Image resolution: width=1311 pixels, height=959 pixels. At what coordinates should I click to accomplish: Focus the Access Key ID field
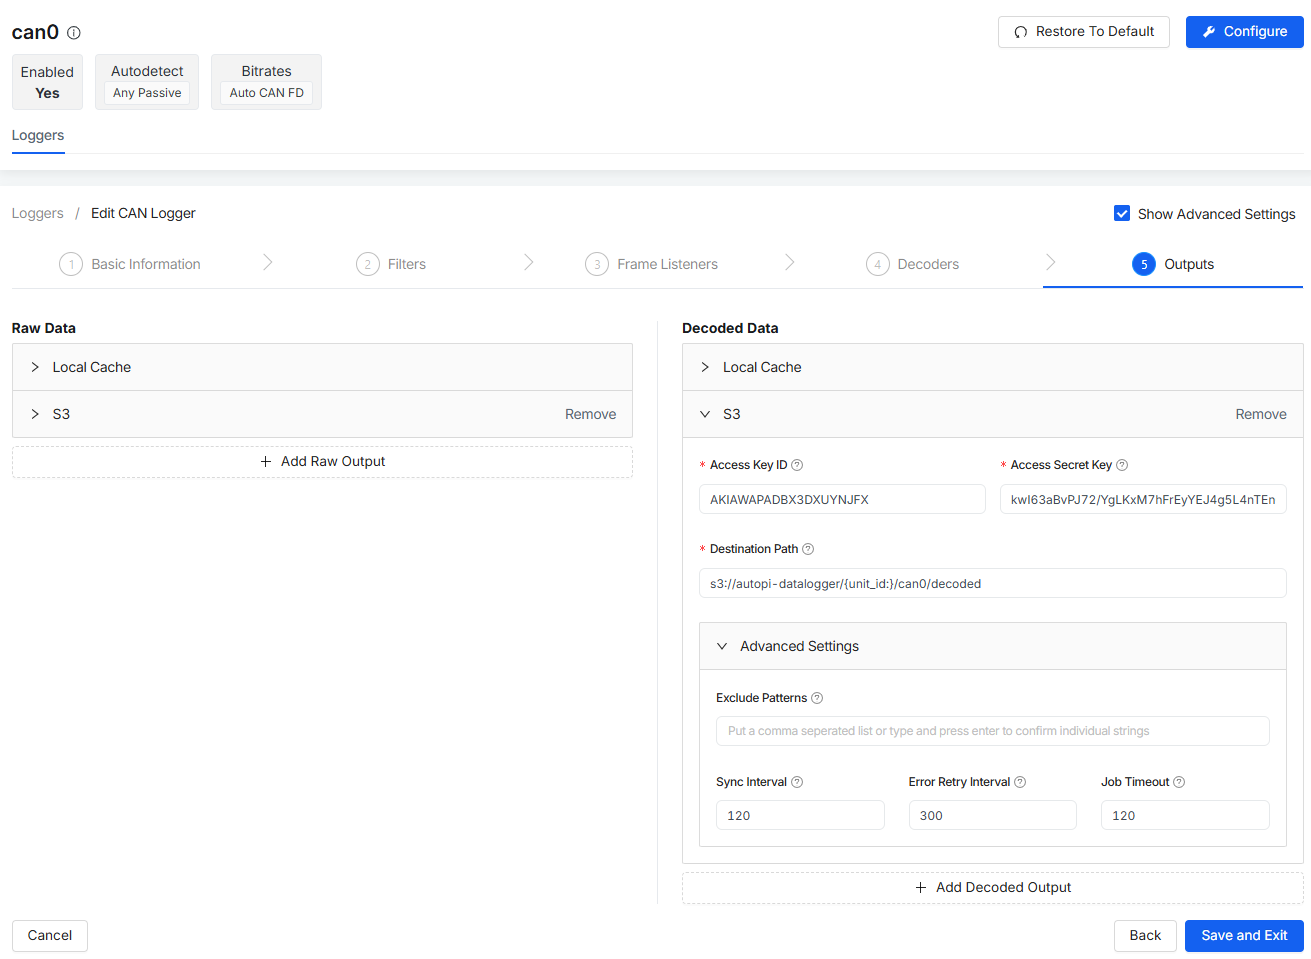842,499
